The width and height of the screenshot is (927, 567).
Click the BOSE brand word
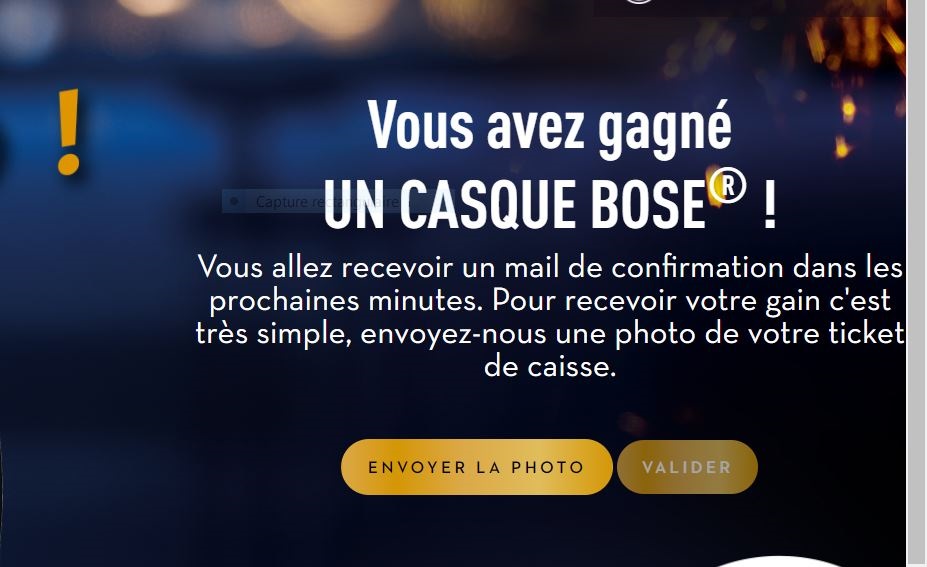[649, 204]
